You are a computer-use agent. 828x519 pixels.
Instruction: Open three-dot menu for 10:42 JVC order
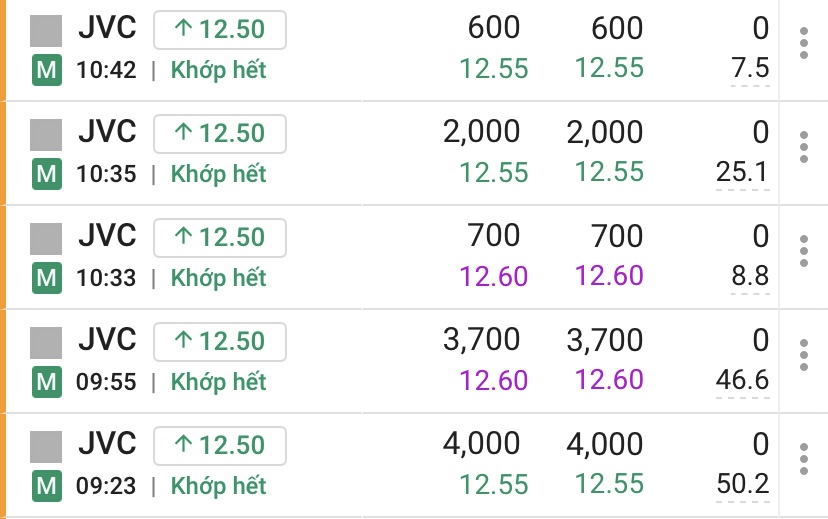803,44
